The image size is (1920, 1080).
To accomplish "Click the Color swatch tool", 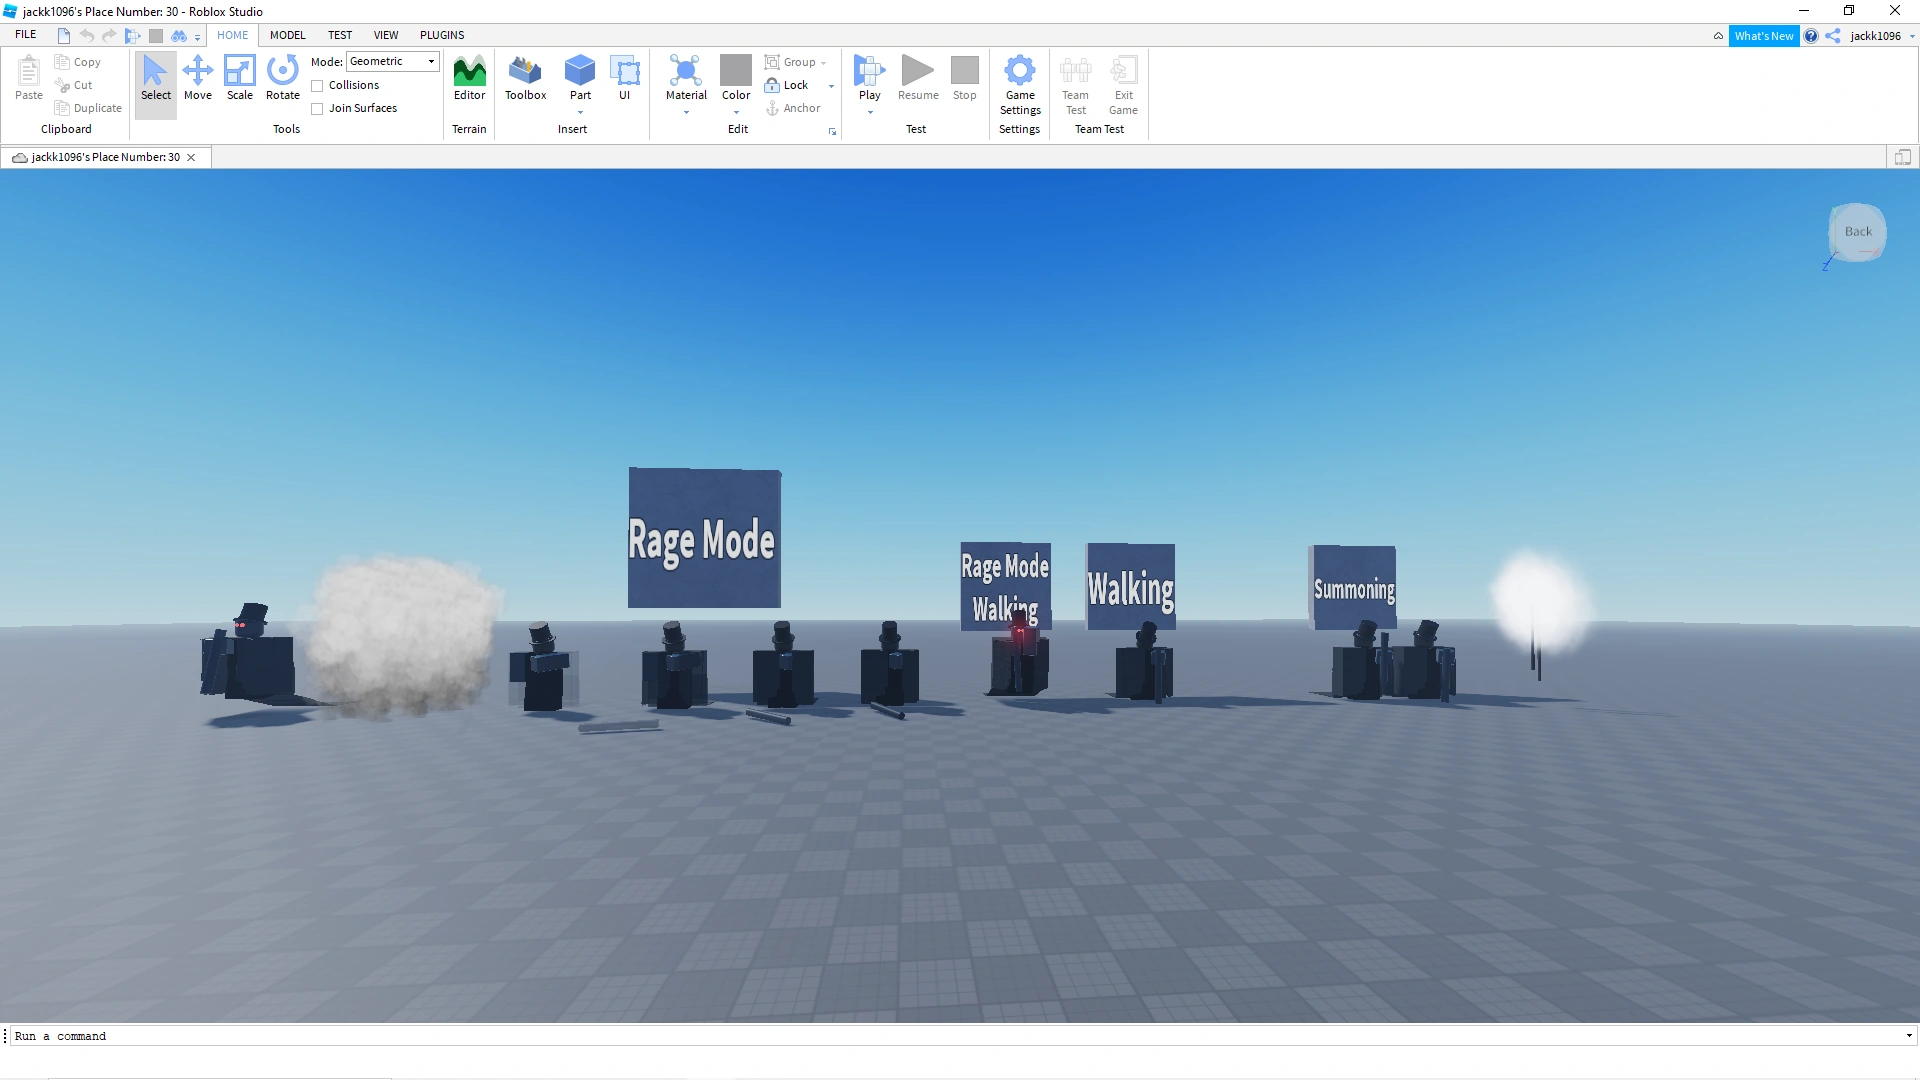I will [x=736, y=72].
